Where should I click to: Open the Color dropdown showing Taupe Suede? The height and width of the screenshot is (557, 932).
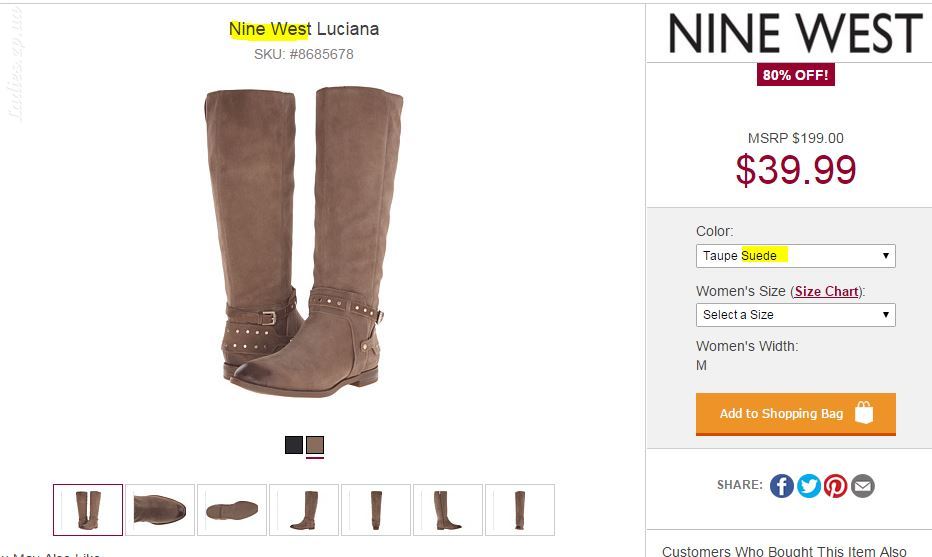[x=795, y=256]
